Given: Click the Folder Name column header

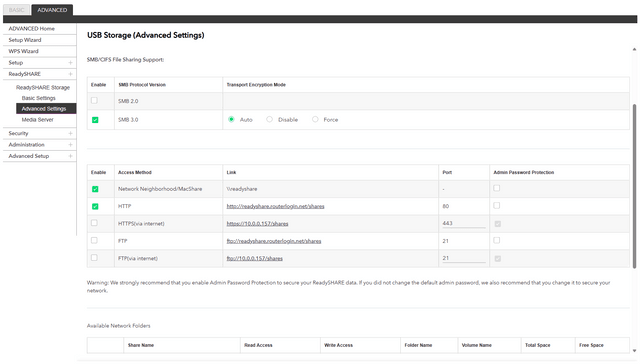Looking at the screenshot, I should 418,345.
